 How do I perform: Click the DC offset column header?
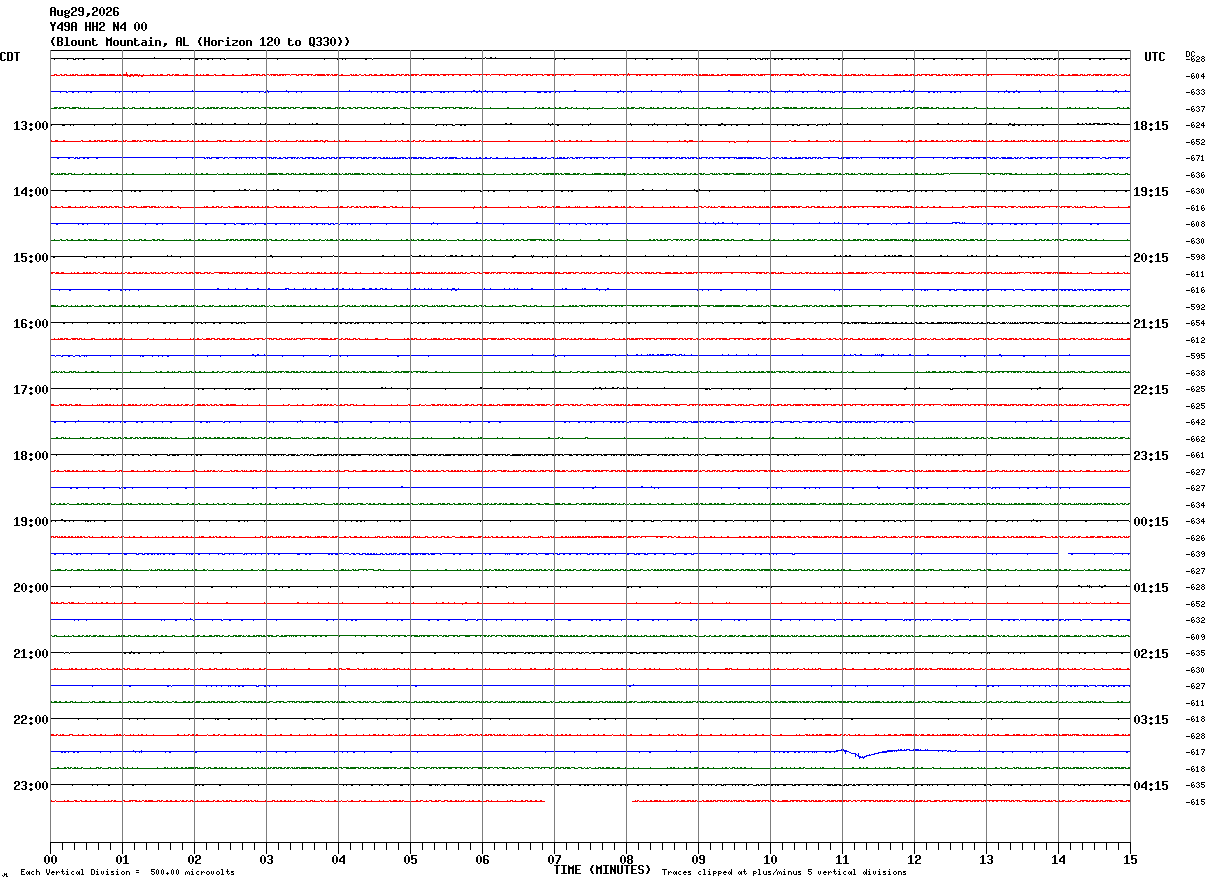1190,53
